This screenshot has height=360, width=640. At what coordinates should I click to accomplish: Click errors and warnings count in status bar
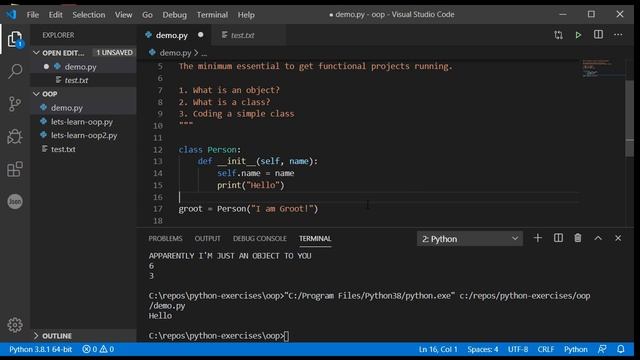click(98, 349)
